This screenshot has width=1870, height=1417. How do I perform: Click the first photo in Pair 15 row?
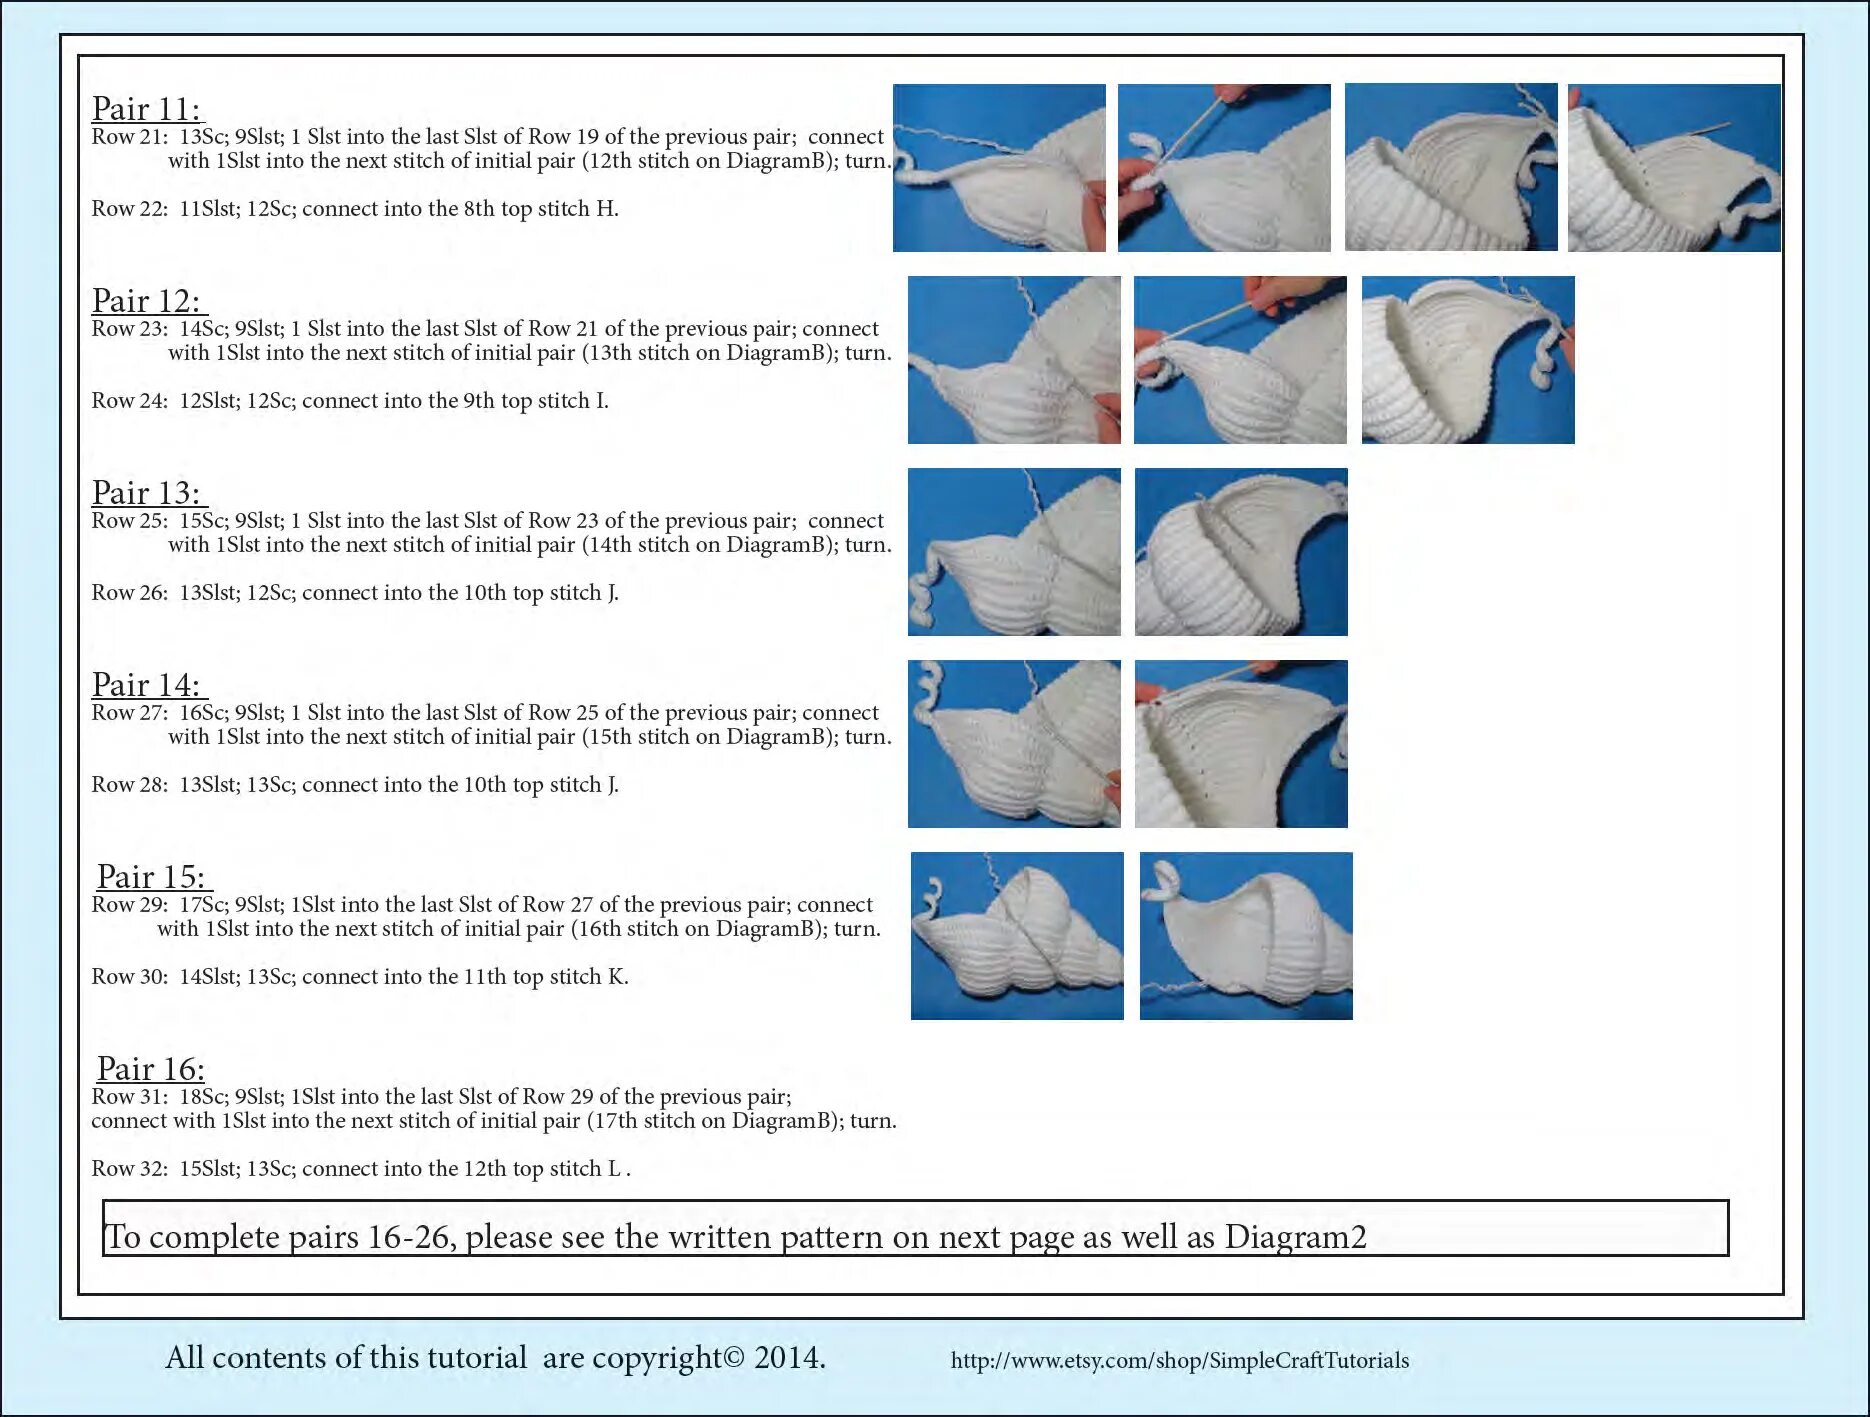click(1017, 936)
